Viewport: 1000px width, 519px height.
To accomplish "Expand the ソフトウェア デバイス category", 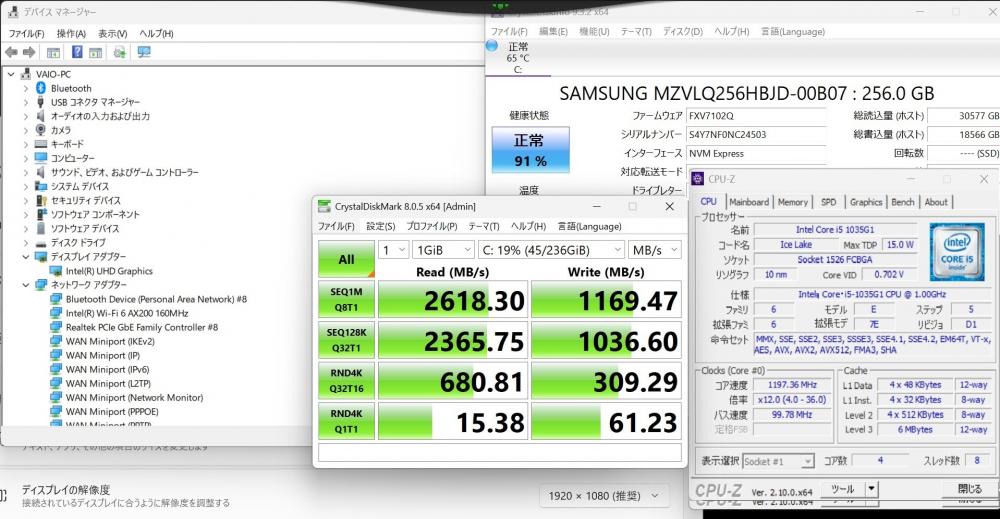I will coord(26,228).
